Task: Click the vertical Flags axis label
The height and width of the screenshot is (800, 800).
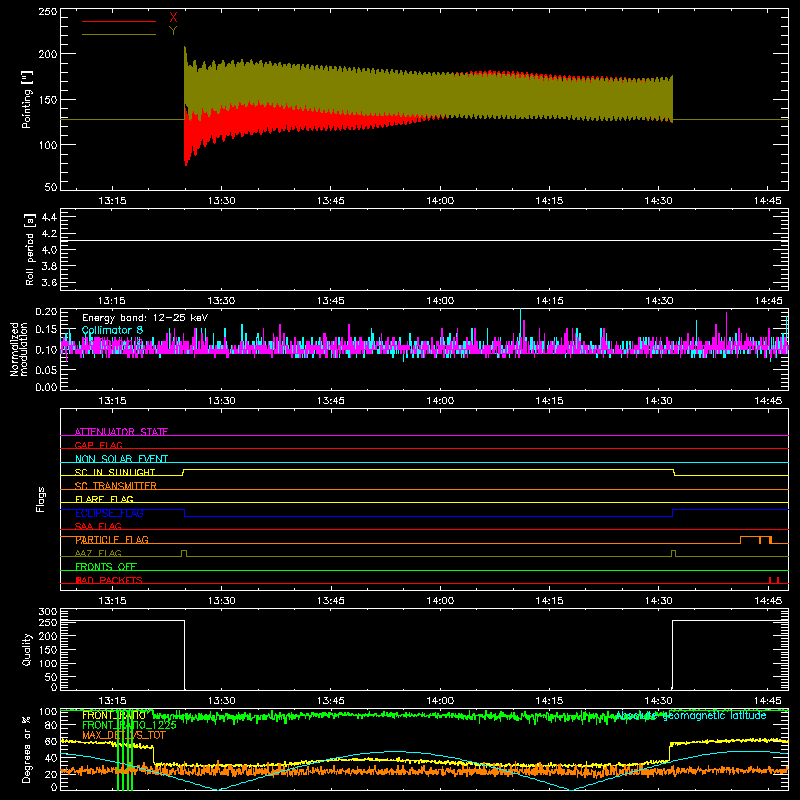Action: (41, 499)
